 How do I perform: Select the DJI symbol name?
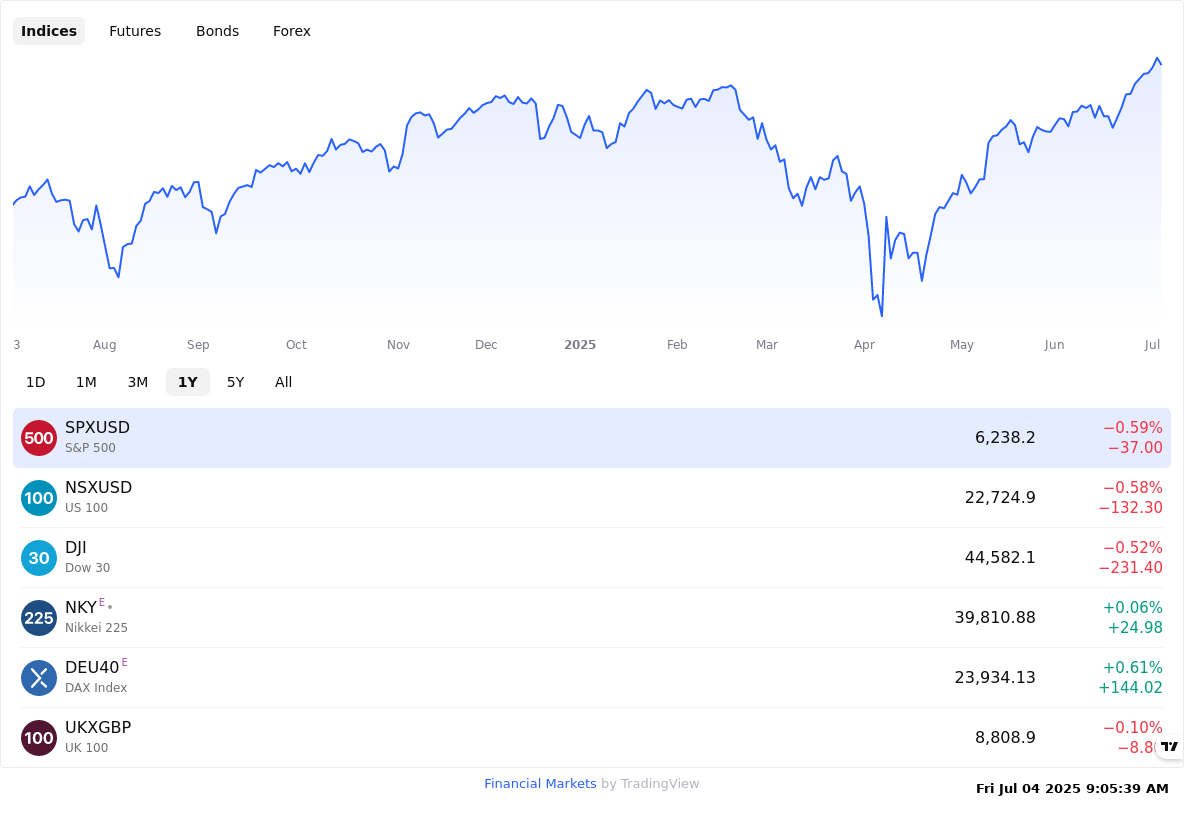(x=76, y=547)
